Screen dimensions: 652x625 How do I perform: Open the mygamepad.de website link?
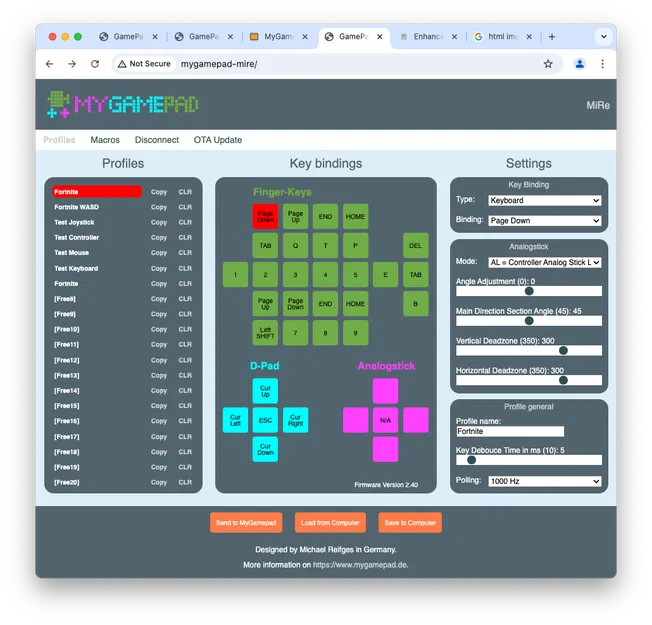pyautogui.click(x=360, y=565)
